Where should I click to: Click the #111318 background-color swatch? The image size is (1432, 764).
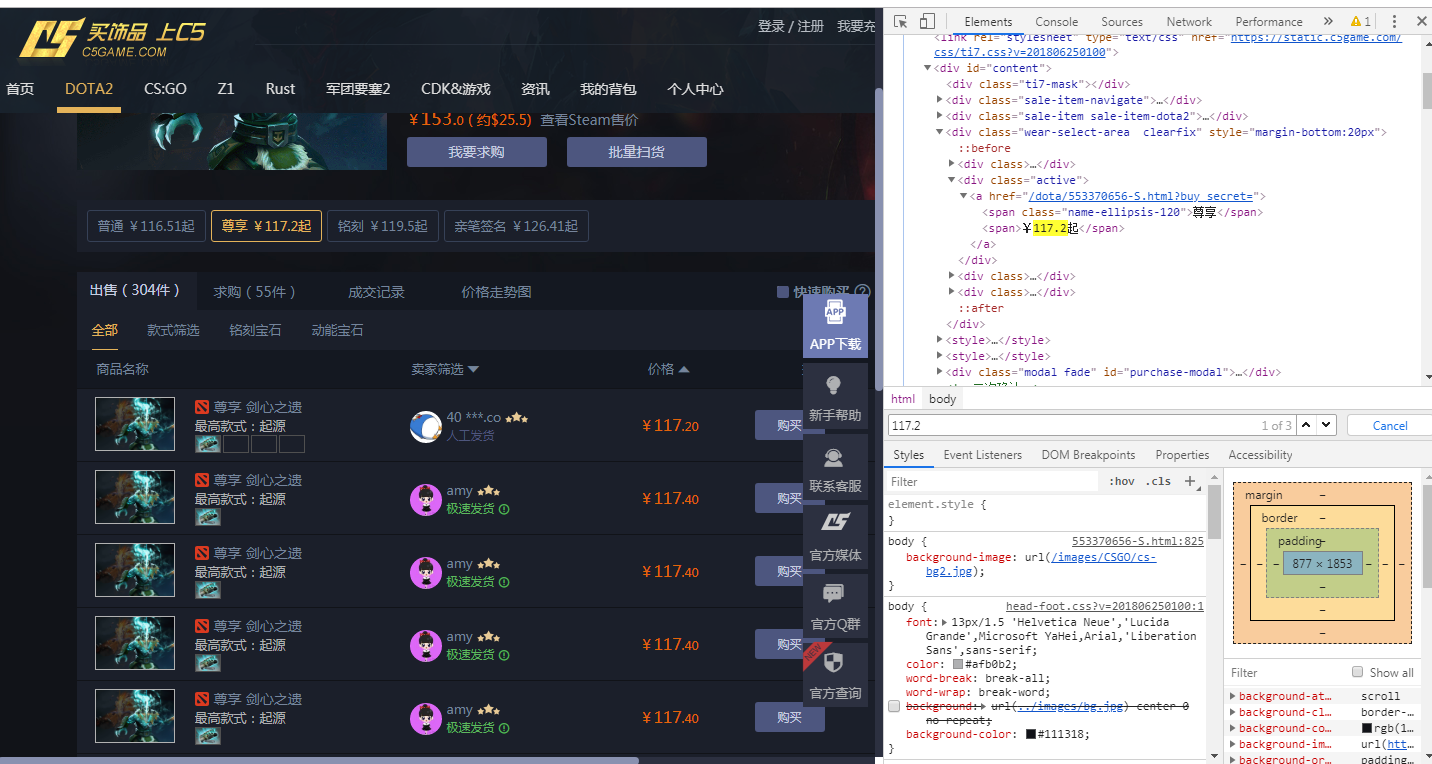(x=1030, y=734)
